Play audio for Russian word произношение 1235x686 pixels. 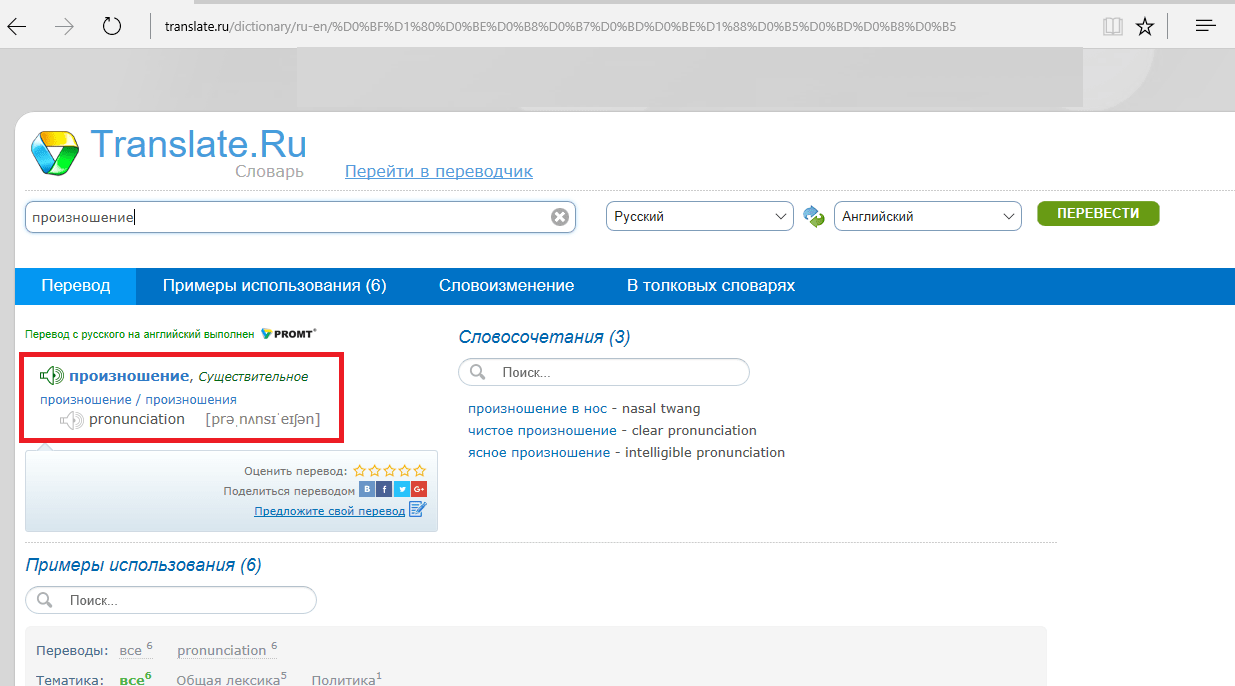tap(52, 376)
